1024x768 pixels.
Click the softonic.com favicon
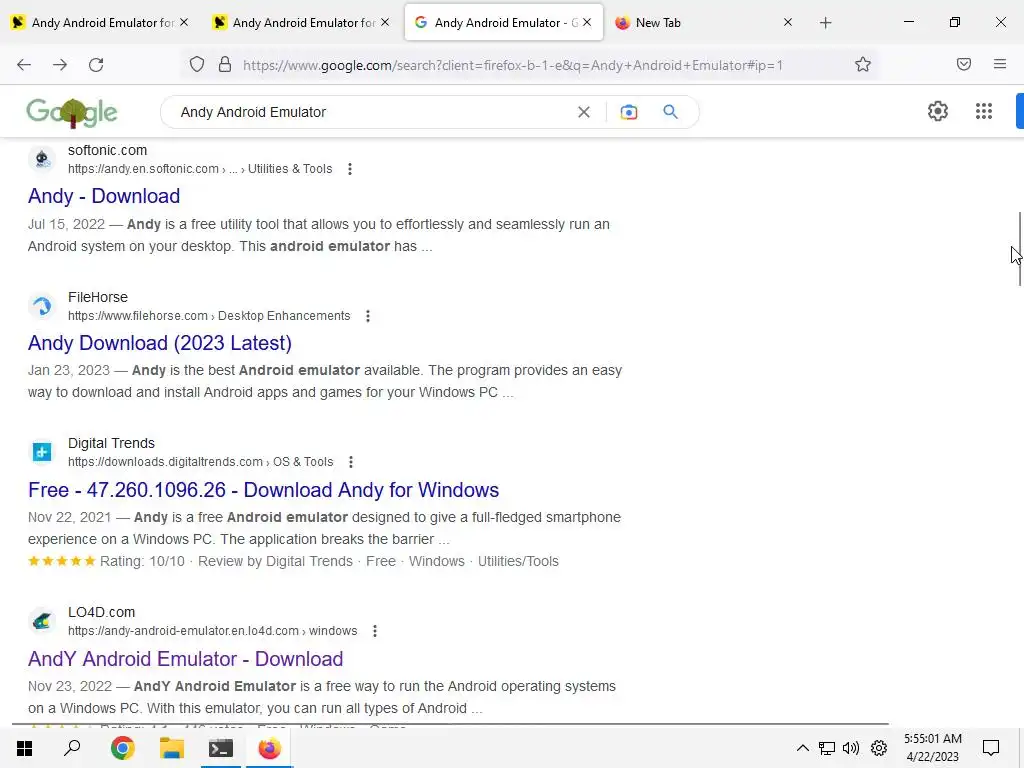coord(42,159)
